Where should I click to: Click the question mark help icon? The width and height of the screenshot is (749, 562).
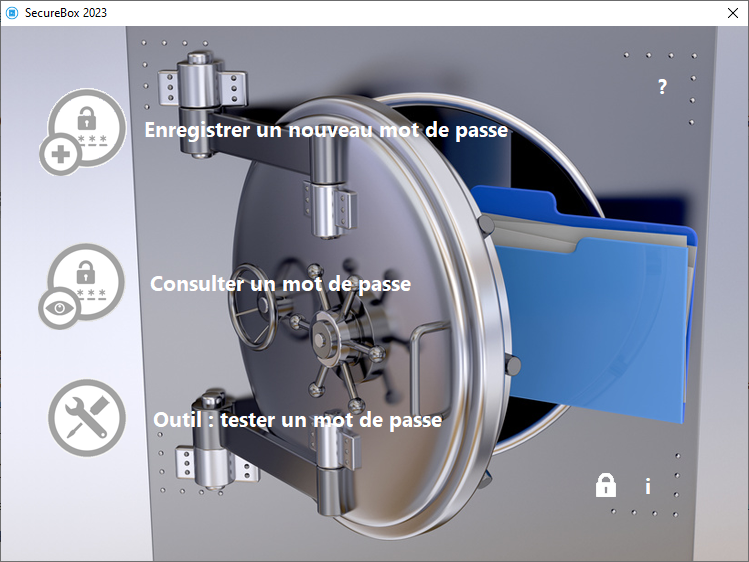(662, 87)
